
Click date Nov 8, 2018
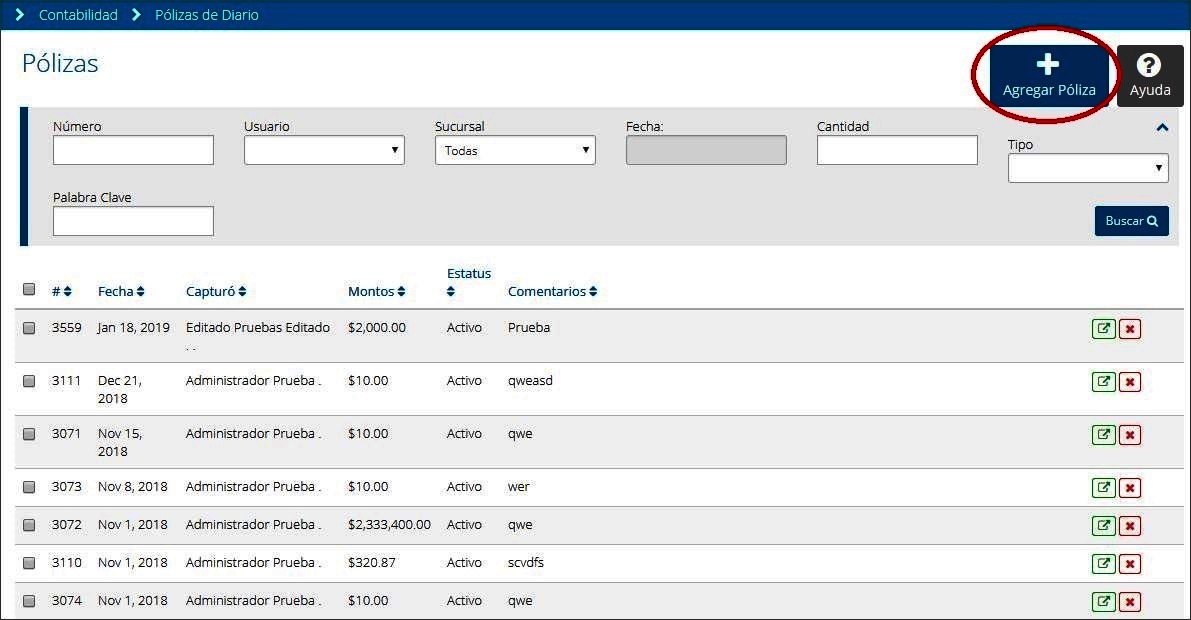pyautogui.click(x=133, y=487)
